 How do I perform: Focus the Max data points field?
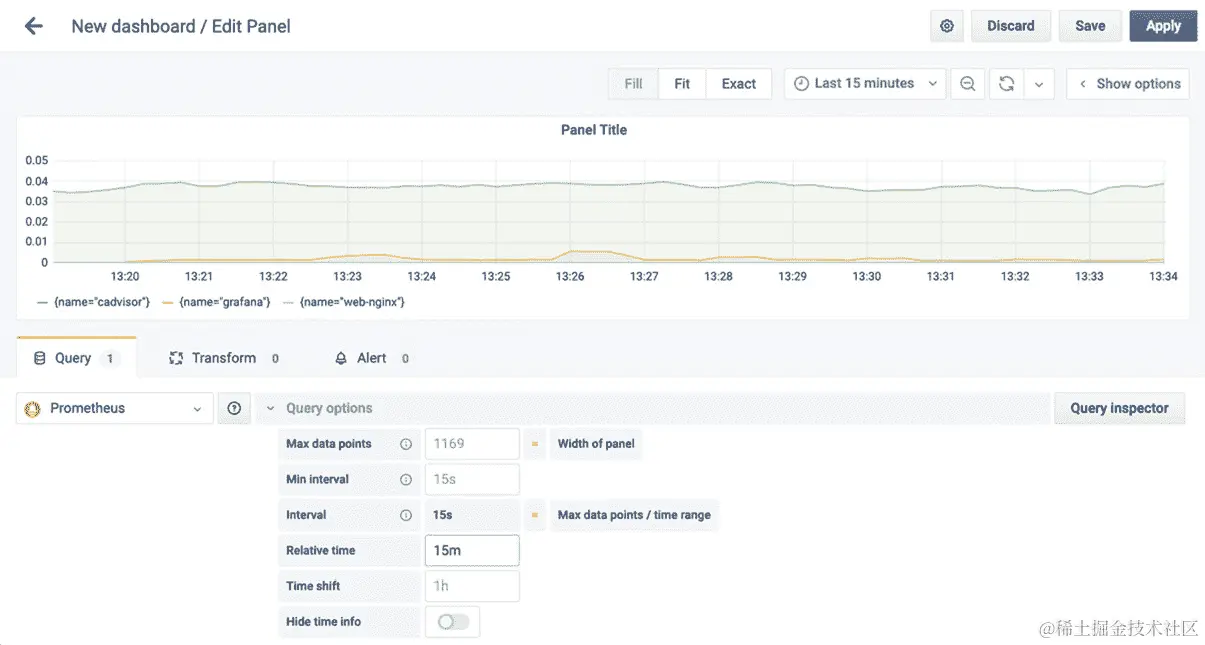coord(472,444)
